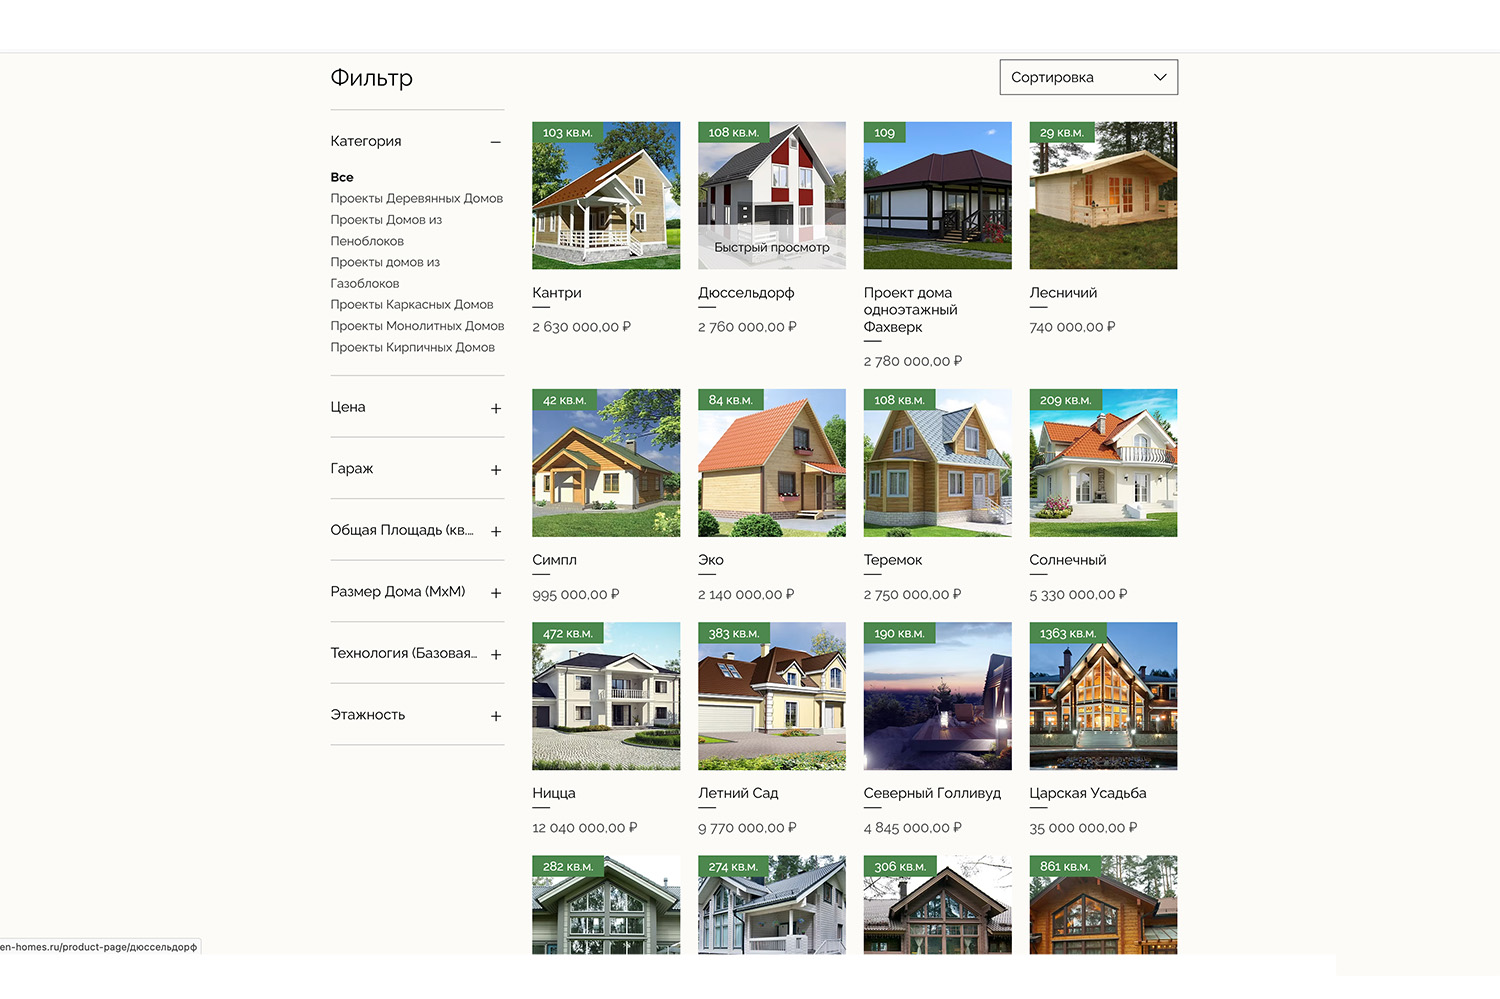Expand the Общая Площадь filter plus icon

[495, 531]
